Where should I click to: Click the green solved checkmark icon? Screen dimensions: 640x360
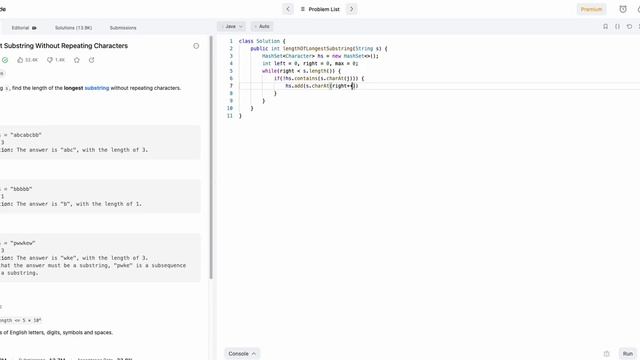click(x=5, y=60)
